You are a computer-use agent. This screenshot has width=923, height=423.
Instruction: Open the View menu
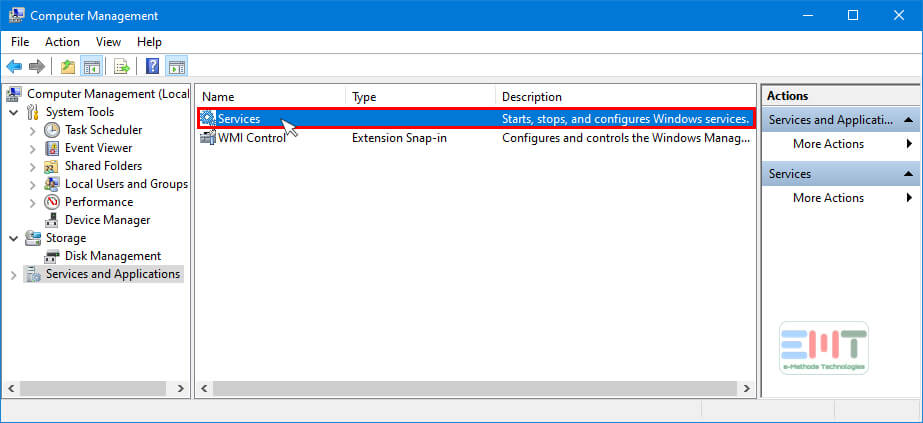[x=108, y=42]
